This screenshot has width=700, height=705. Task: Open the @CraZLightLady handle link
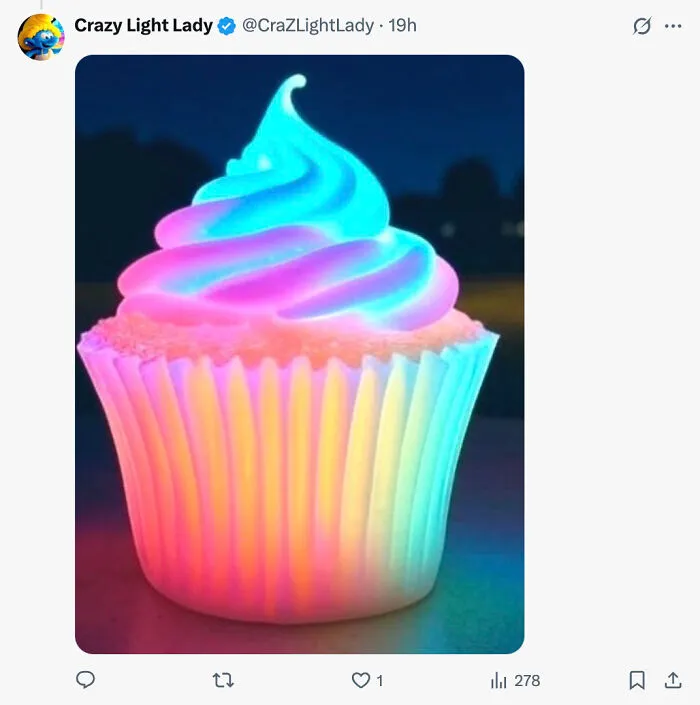coord(308,26)
